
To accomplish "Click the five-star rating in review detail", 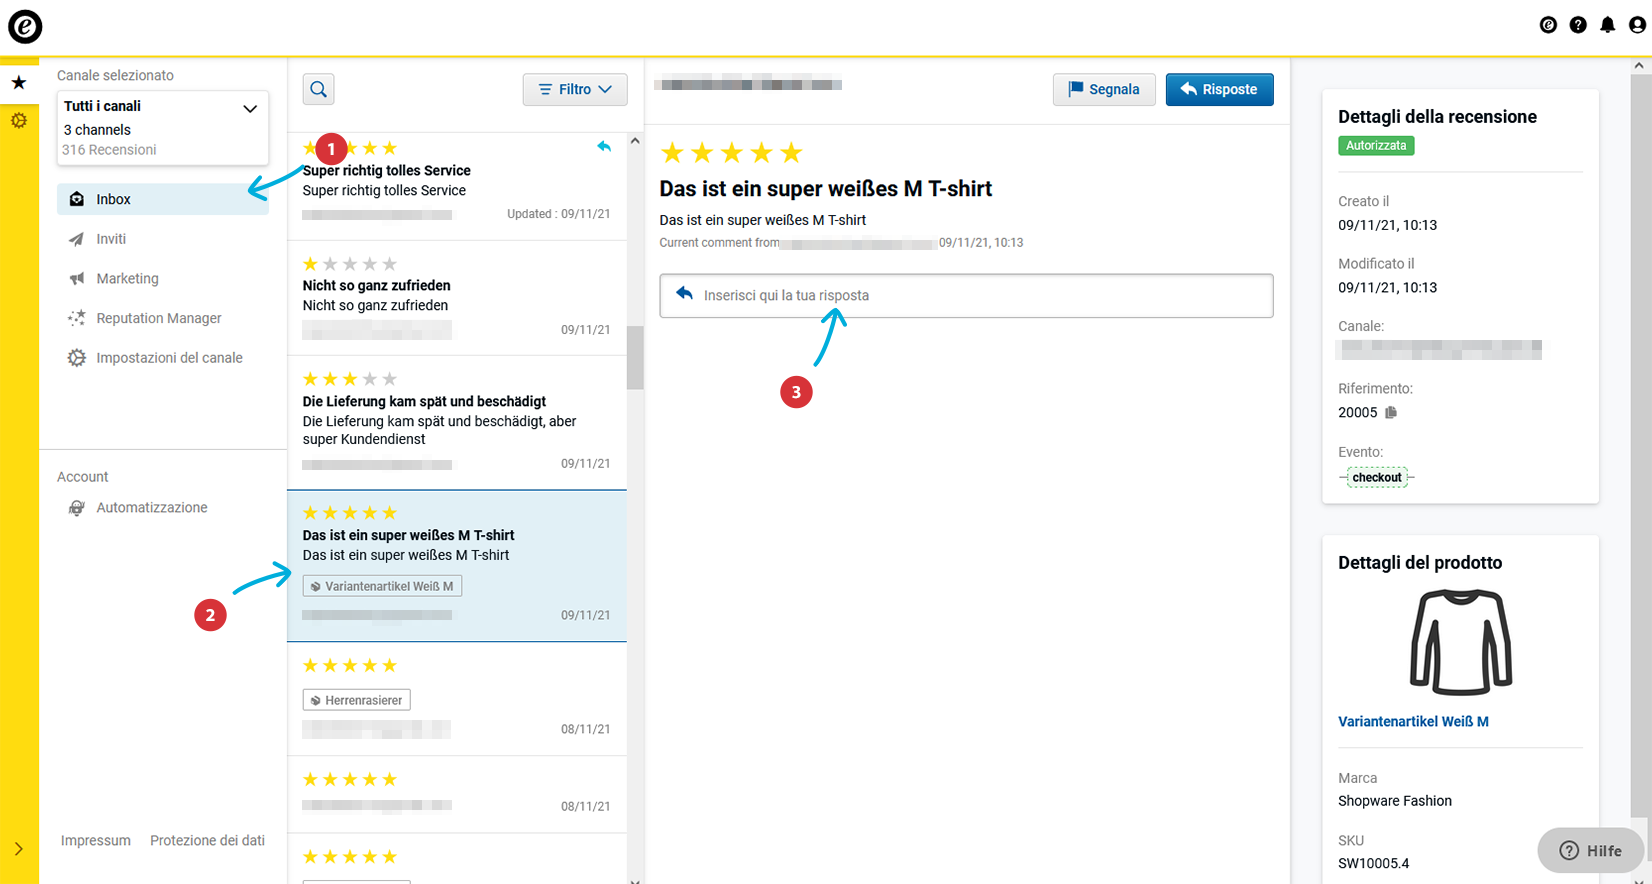I will (732, 152).
